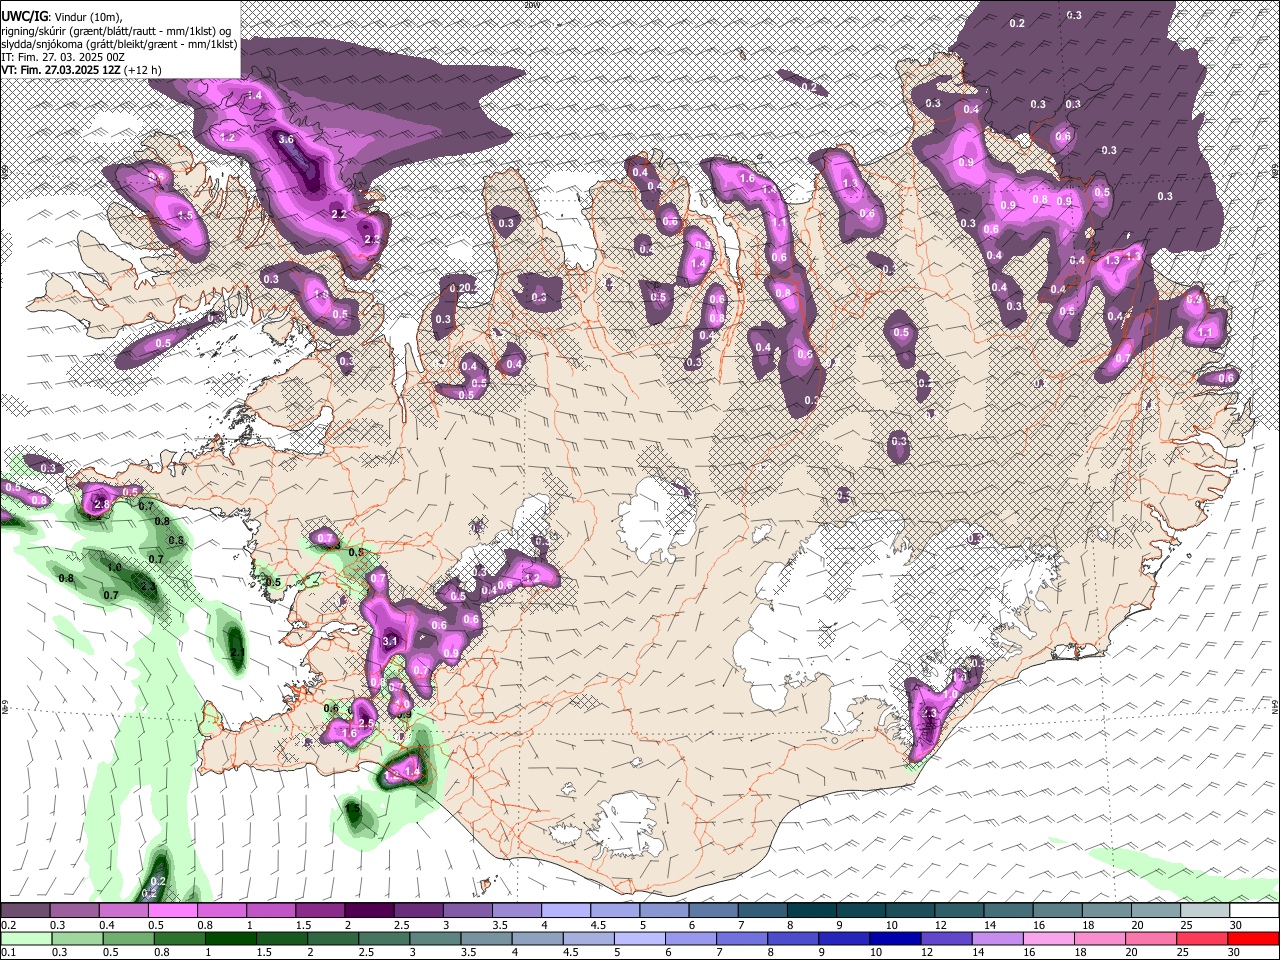Screen dimensions: 1280x960
Task: Click the '2.5' label in the top legend row
Action: [402, 925]
